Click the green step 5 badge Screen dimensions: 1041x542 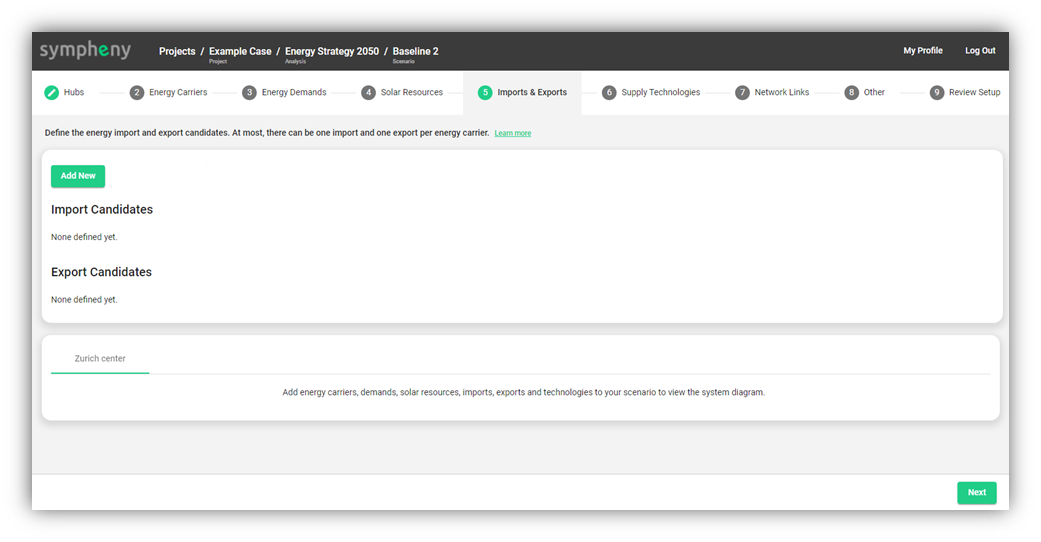coord(485,93)
